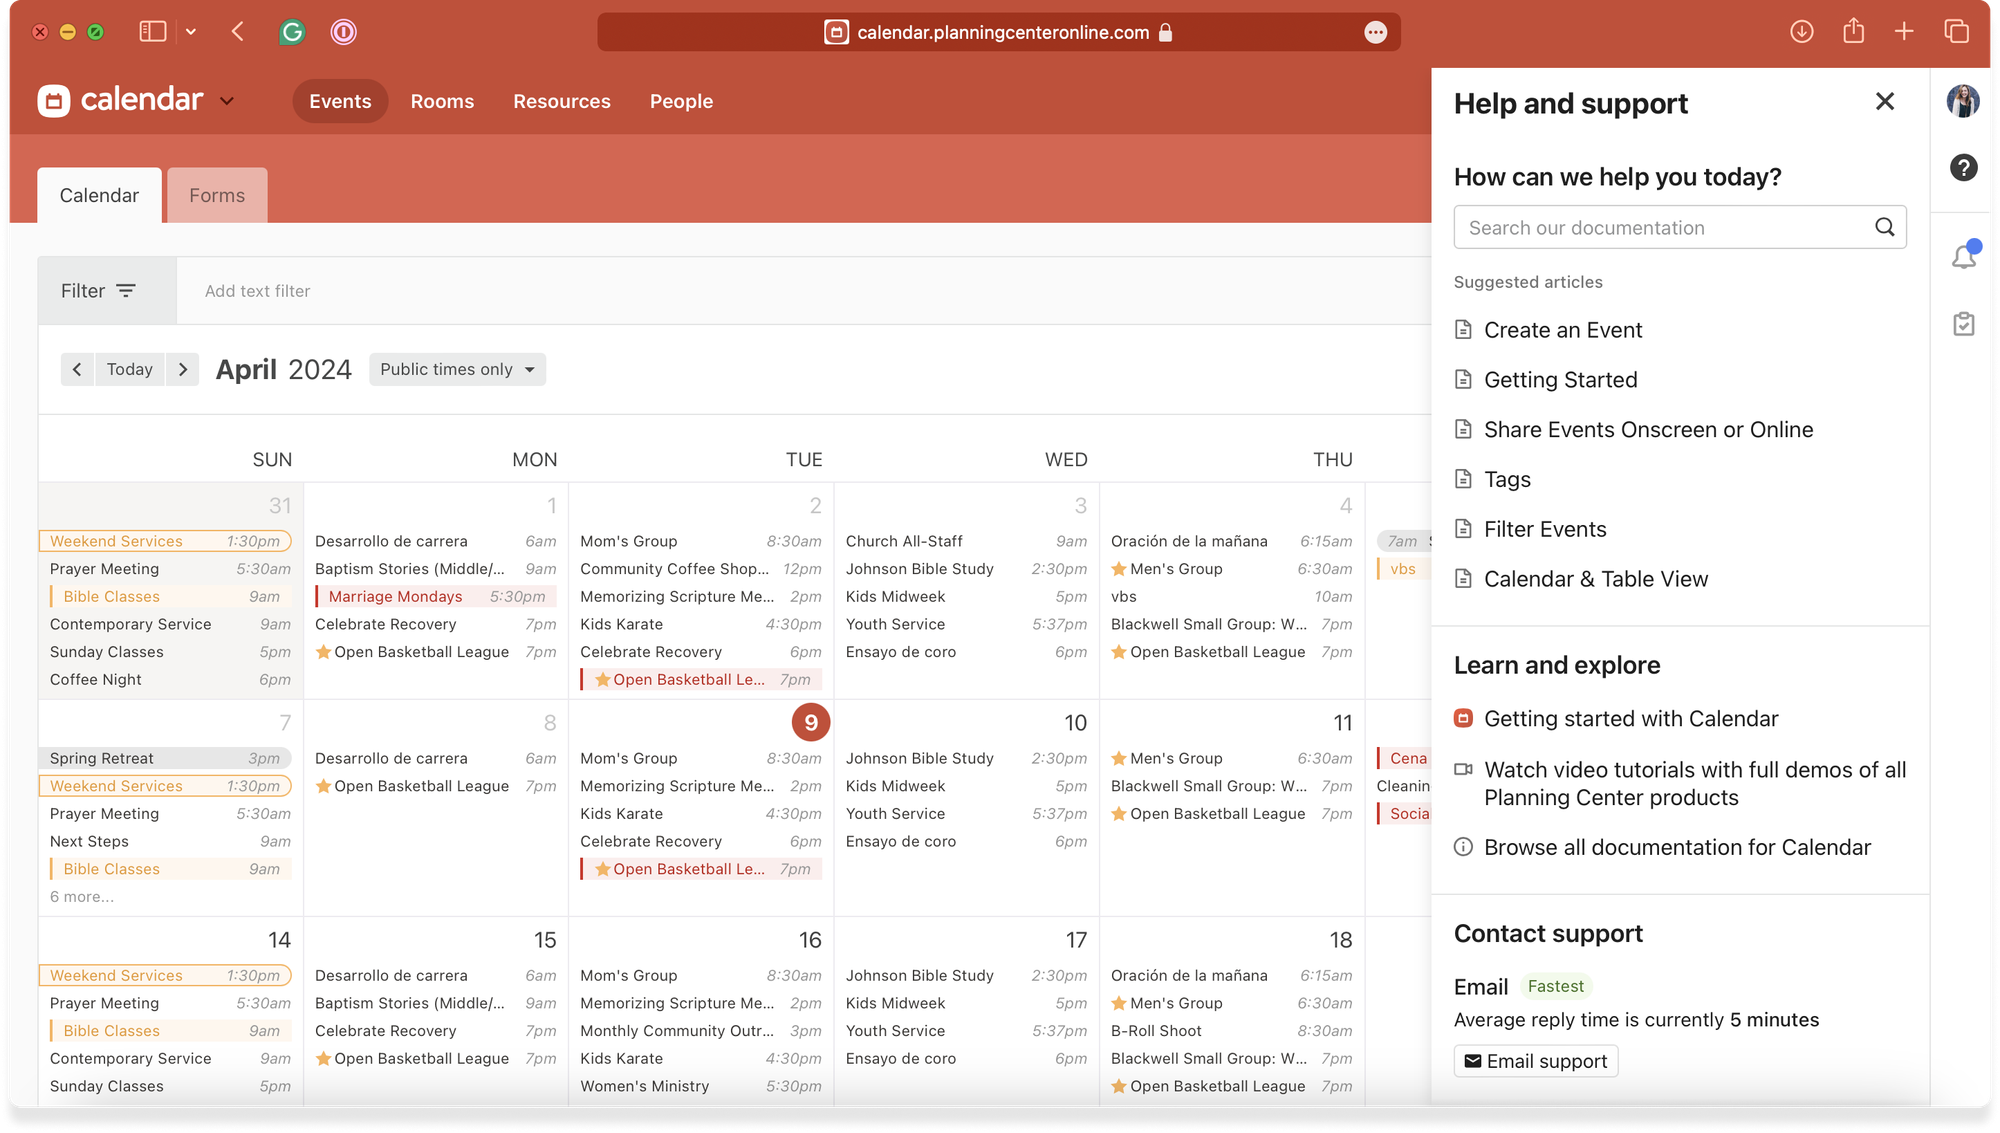This screenshot has width=2000, height=1133.
Task: Open the Rooms menu item
Action: (442, 101)
